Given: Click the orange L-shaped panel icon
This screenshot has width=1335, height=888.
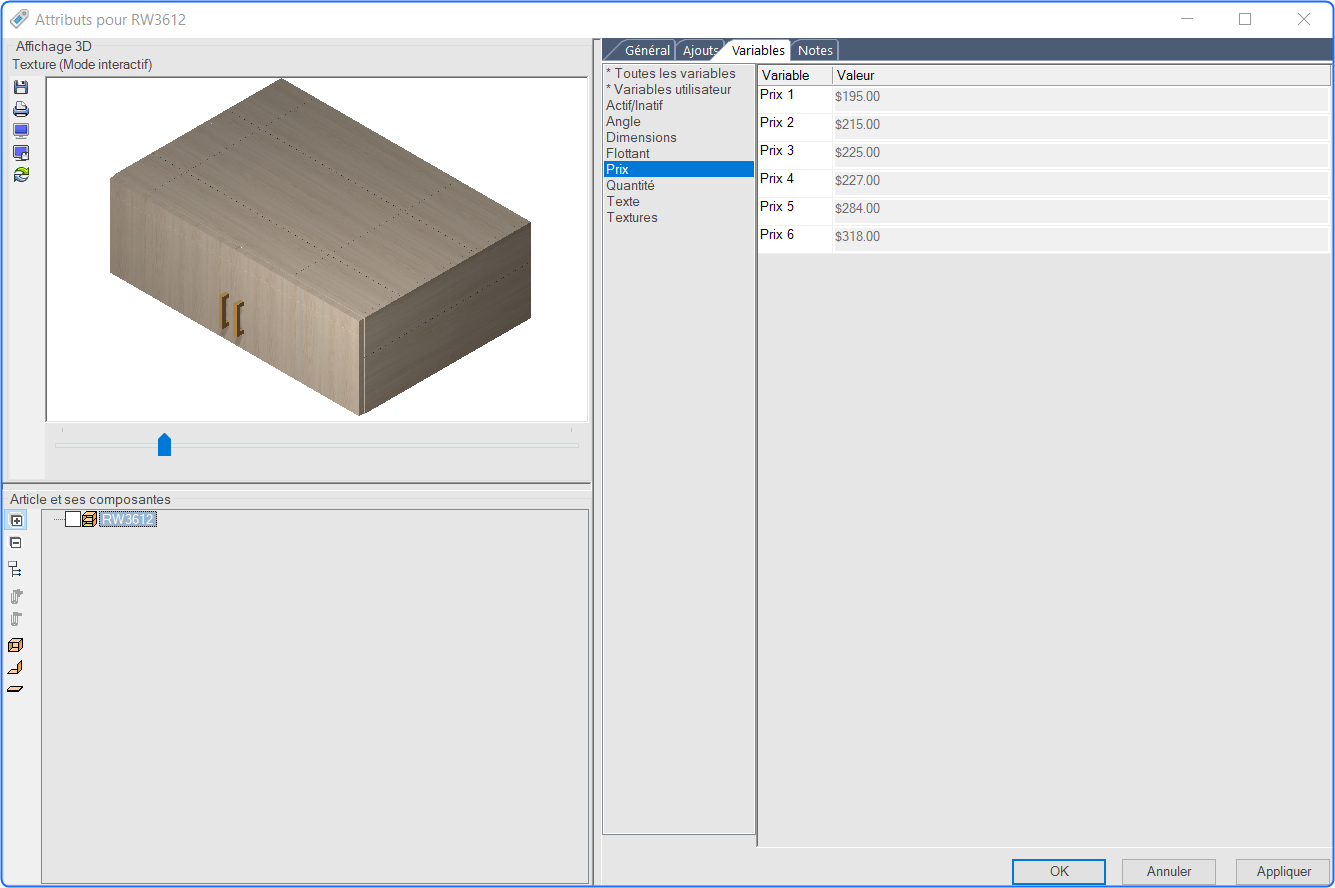Looking at the screenshot, I should point(15,668).
